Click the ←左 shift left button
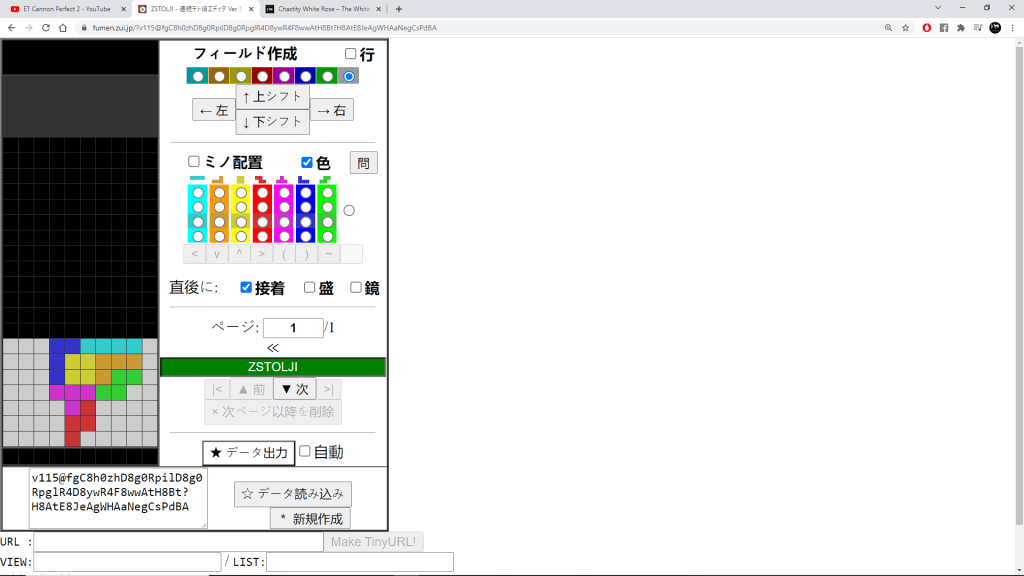Image resolution: width=1024 pixels, height=576 pixels. [x=213, y=110]
